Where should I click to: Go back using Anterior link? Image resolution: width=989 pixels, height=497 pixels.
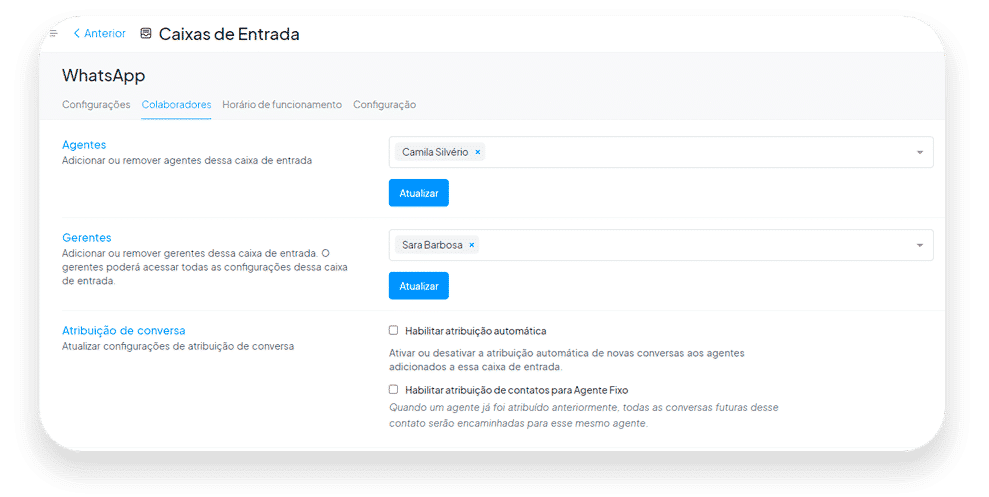pos(100,33)
